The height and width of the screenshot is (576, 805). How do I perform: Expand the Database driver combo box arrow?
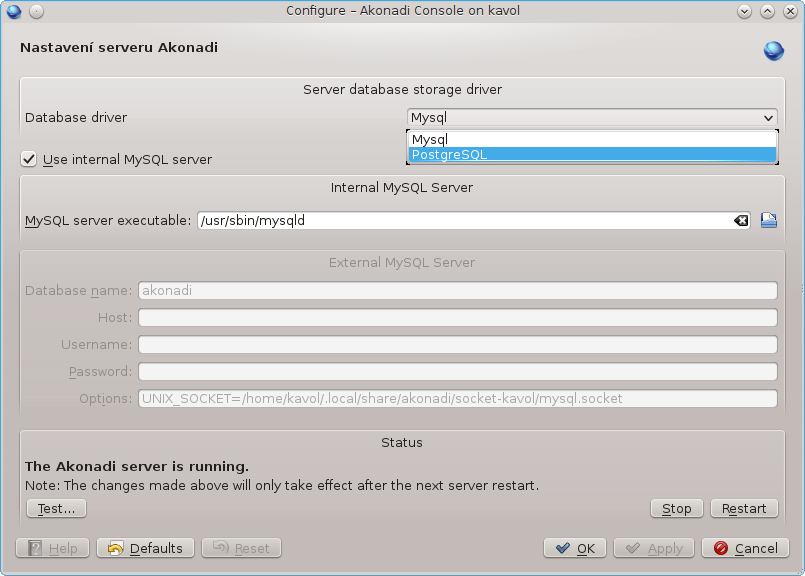[768, 118]
